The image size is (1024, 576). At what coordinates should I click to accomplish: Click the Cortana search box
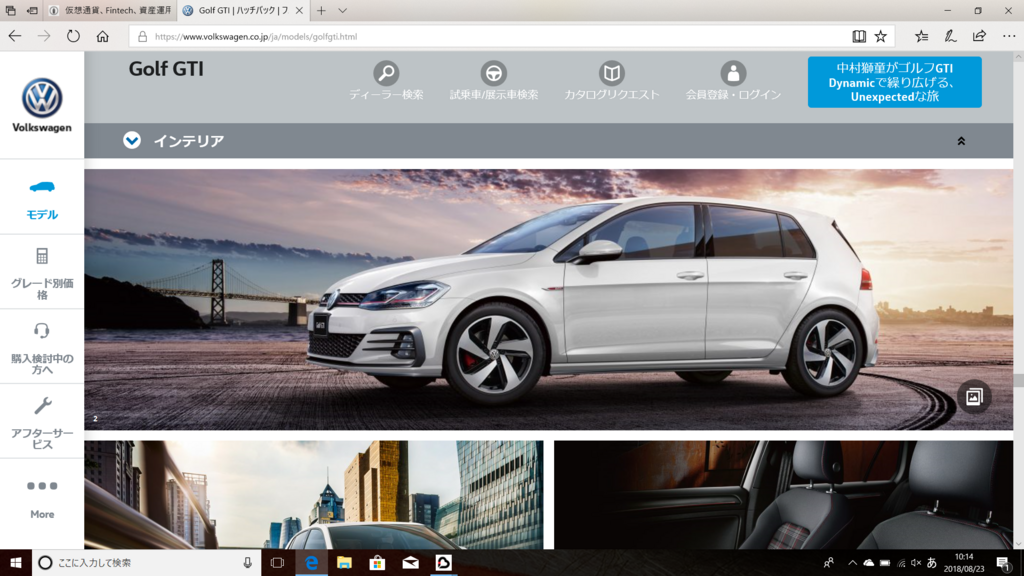pyautogui.click(x=146, y=563)
